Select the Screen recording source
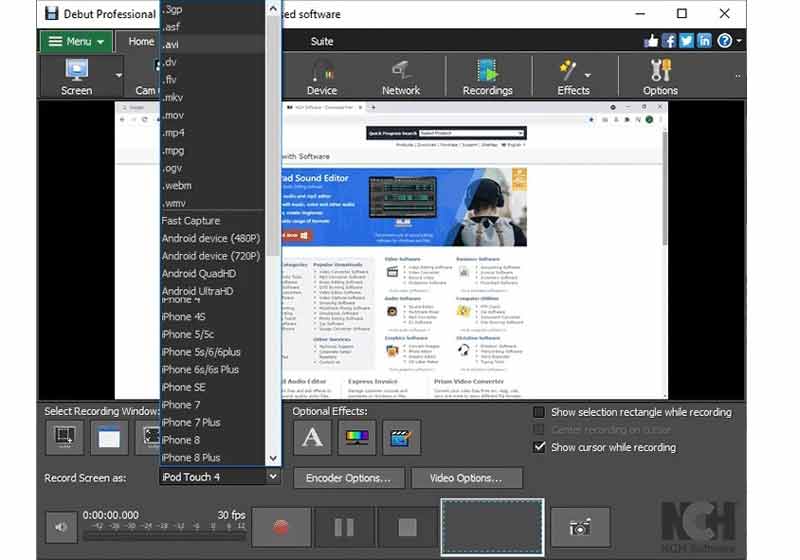 [77, 77]
